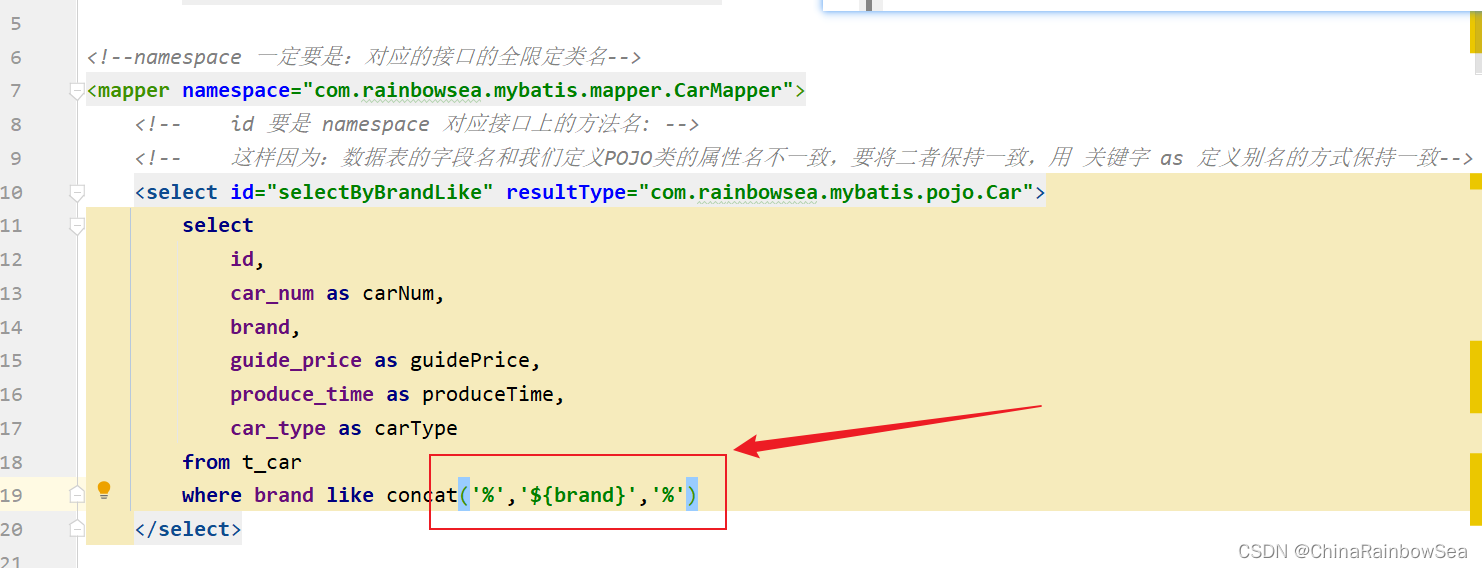Click the yellow light bulb intention icon
Image resolution: width=1482 pixels, height=568 pixels.
pyautogui.click(x=103, y=490)
